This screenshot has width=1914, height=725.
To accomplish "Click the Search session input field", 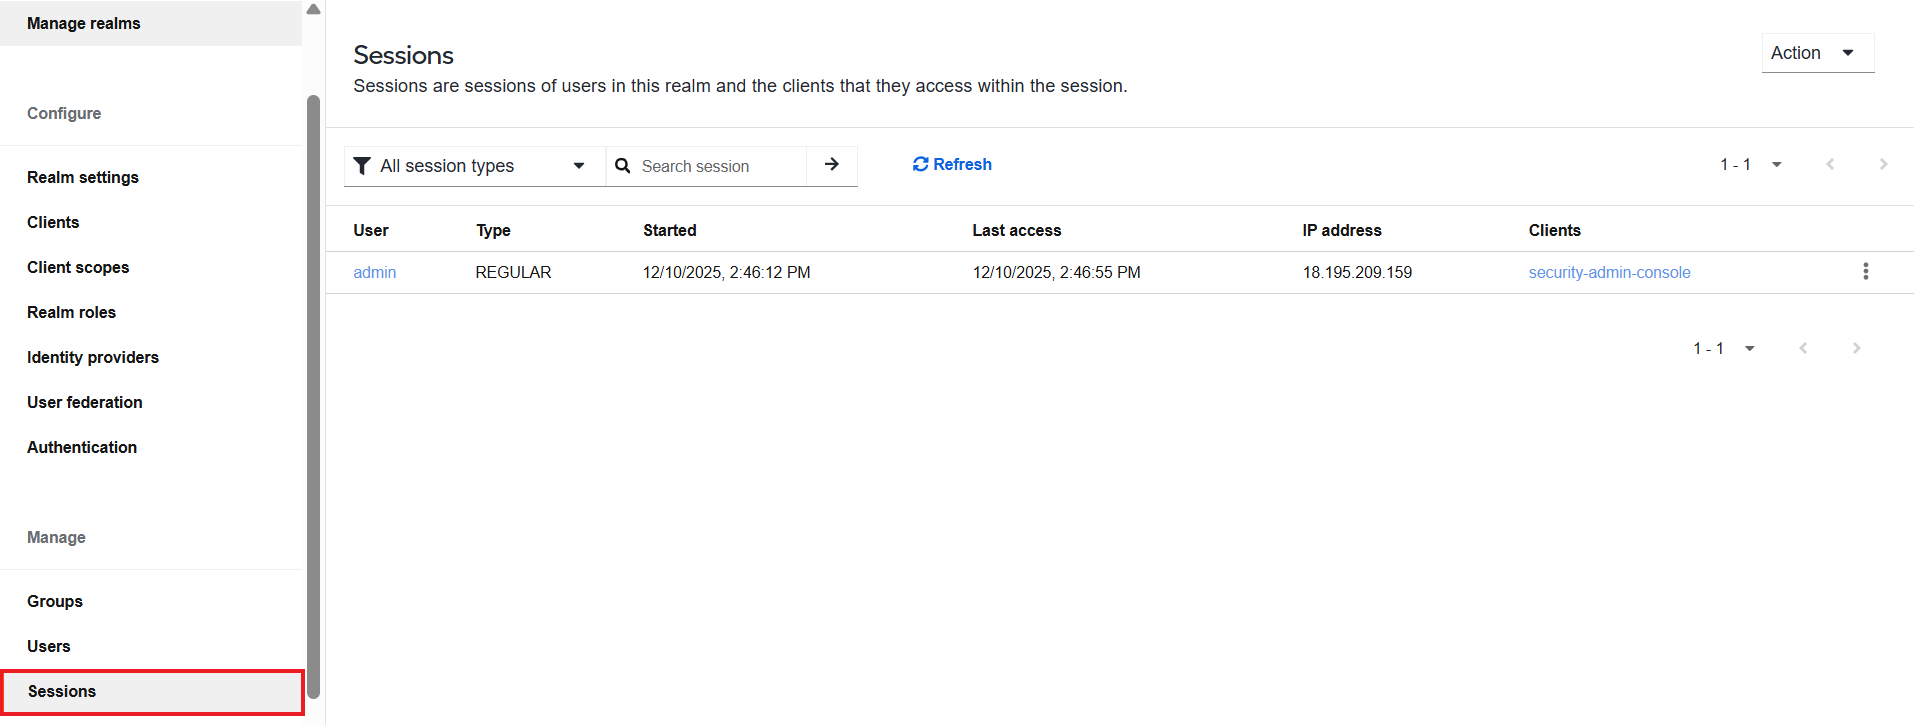I will point(720,166).
